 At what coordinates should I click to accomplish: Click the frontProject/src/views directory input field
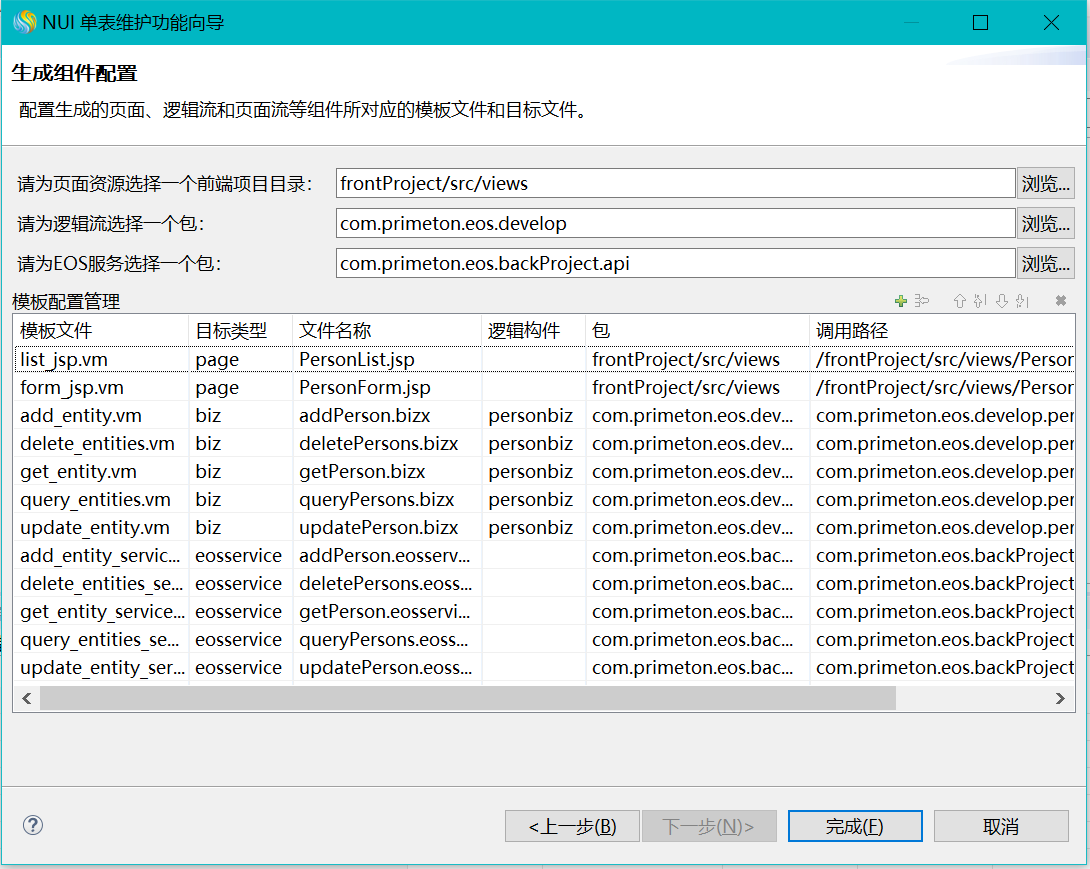pyautogui.click(x=675, y=183)
